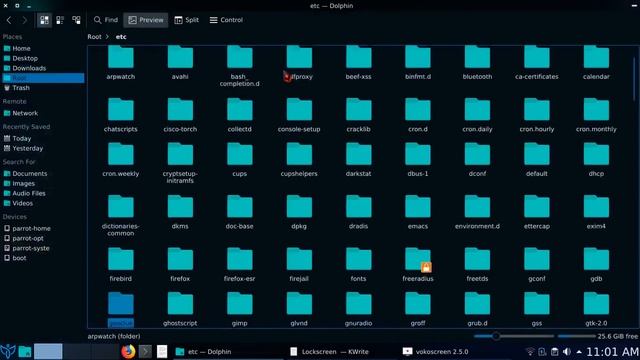Select the ca-certificates folder
This screenshot has height=360, width=640.
537,62
